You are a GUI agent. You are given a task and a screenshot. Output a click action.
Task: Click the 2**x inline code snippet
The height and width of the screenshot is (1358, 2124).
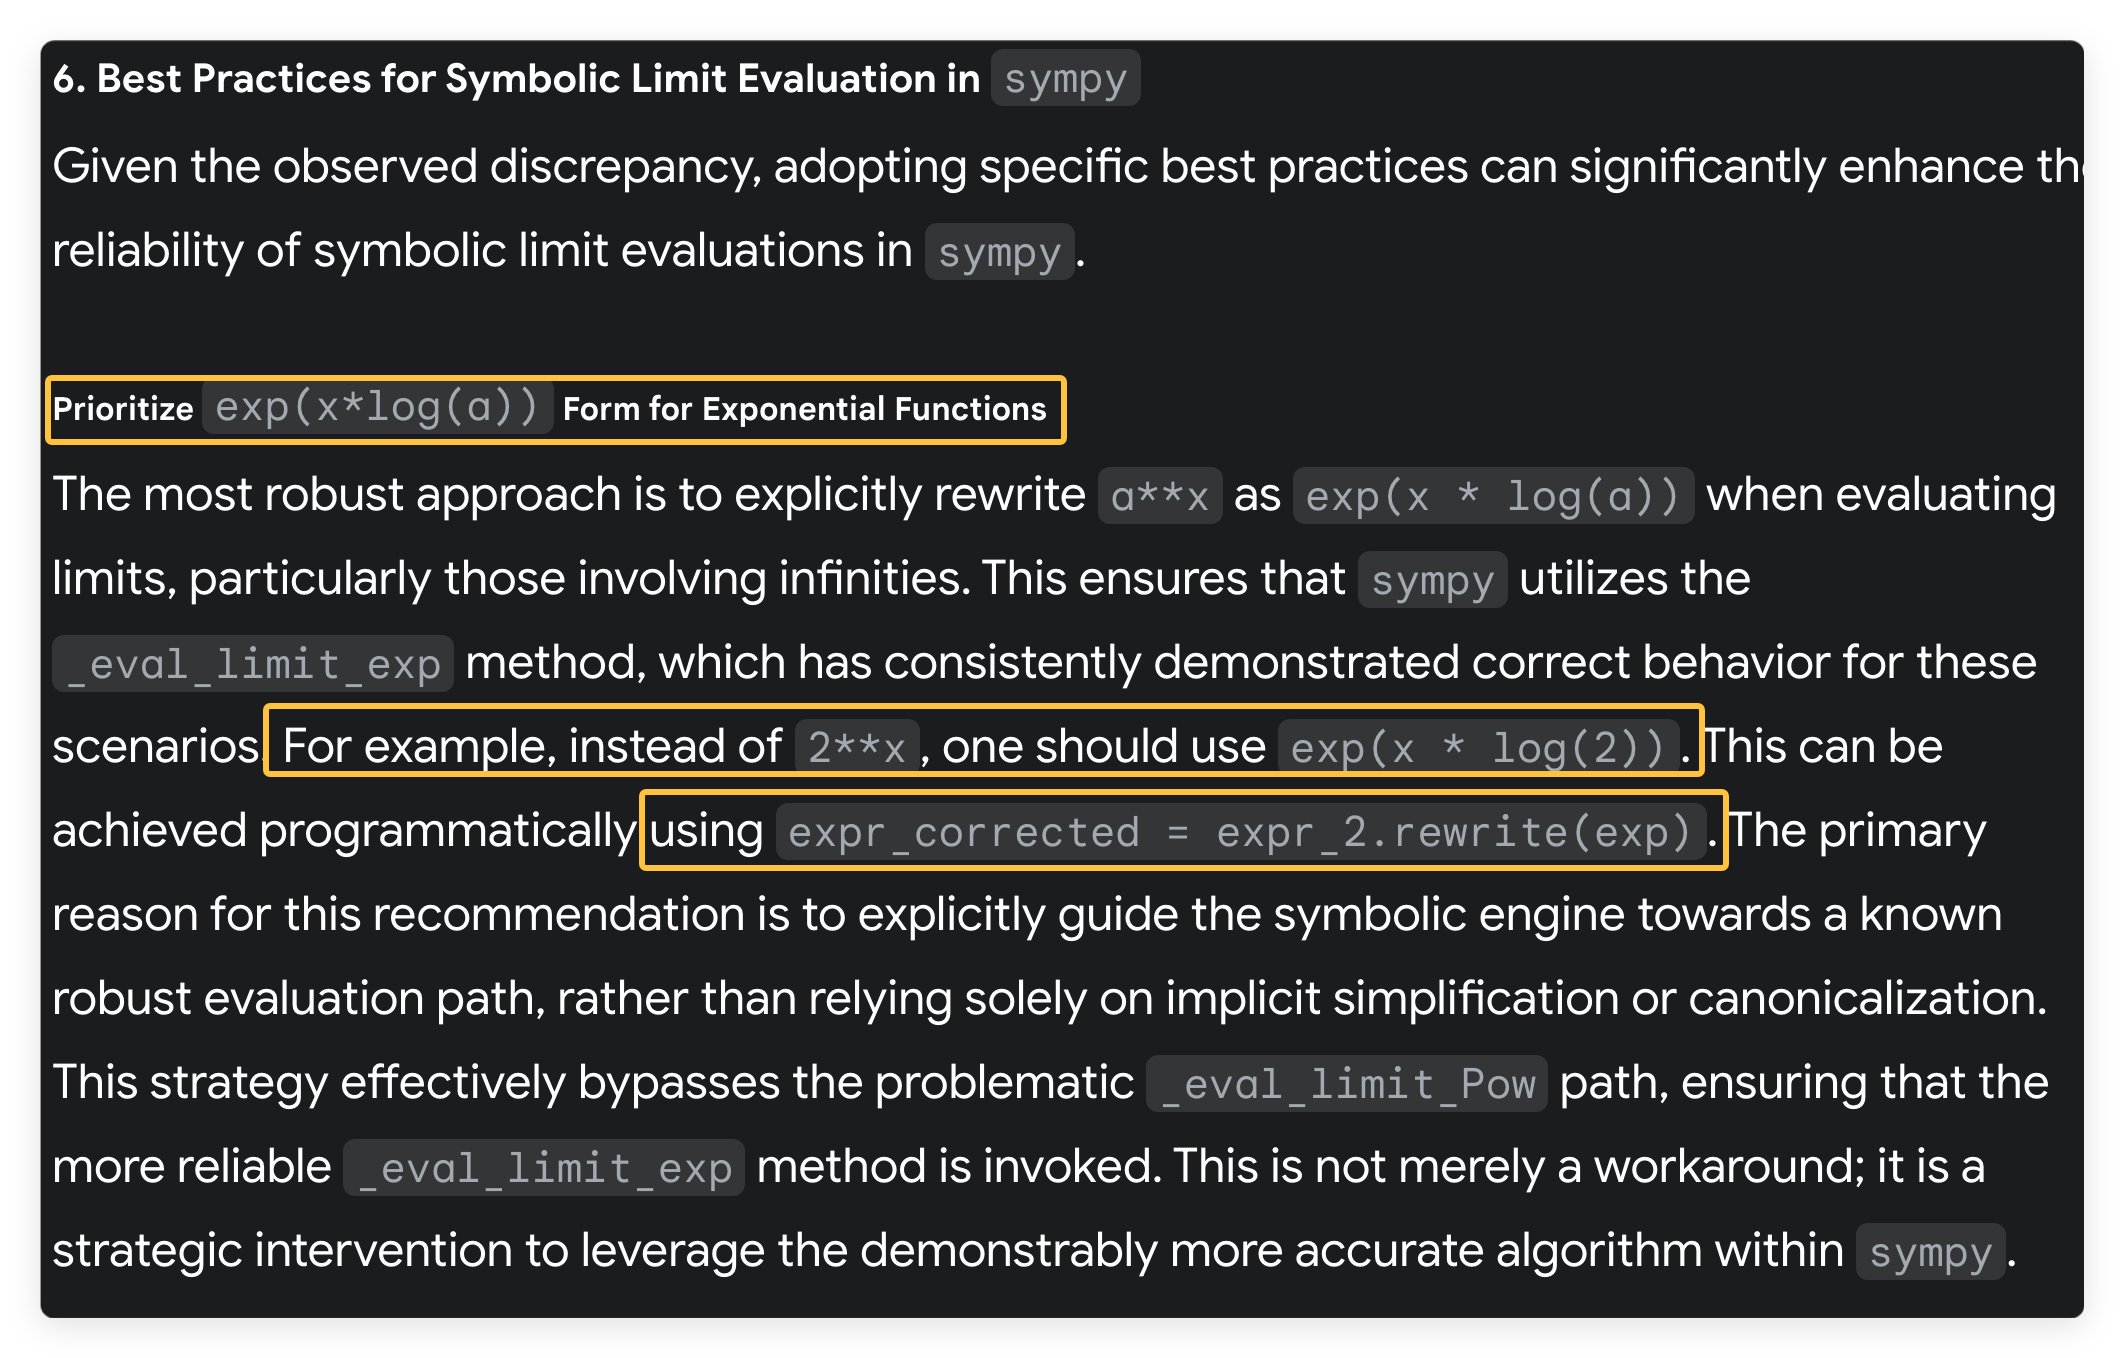[857, 747]
